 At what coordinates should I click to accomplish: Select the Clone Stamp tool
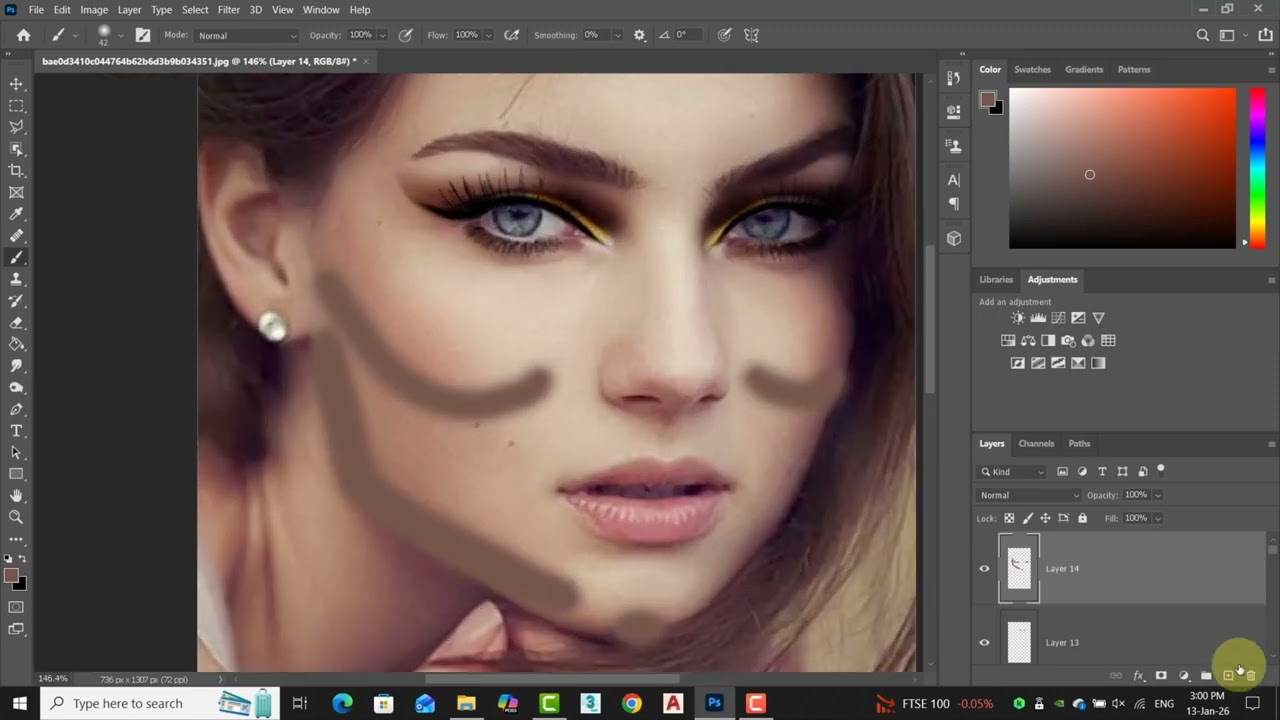(x=16, y=279)
